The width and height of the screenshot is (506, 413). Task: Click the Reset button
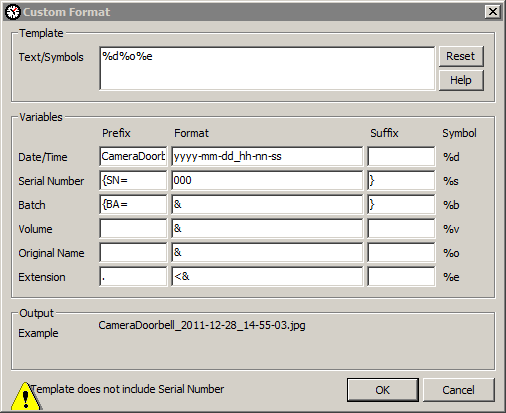tap(461, 56)
